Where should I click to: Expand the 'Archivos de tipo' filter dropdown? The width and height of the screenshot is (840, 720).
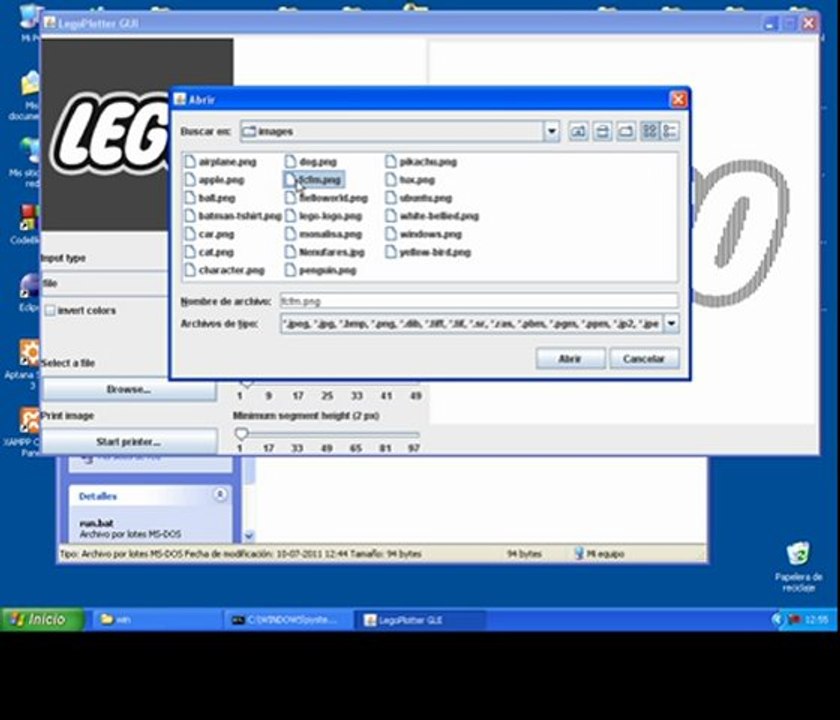pos(671,324)
